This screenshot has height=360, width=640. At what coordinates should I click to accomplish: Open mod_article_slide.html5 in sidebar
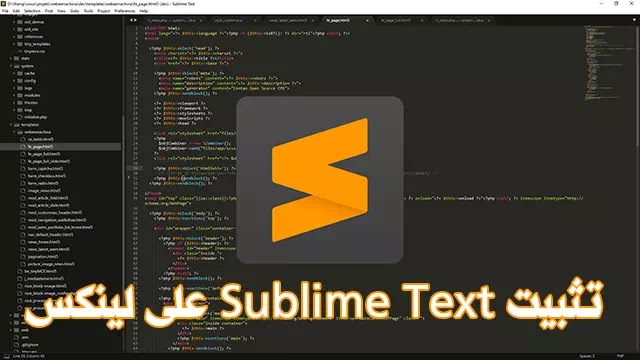coord(48,205)
